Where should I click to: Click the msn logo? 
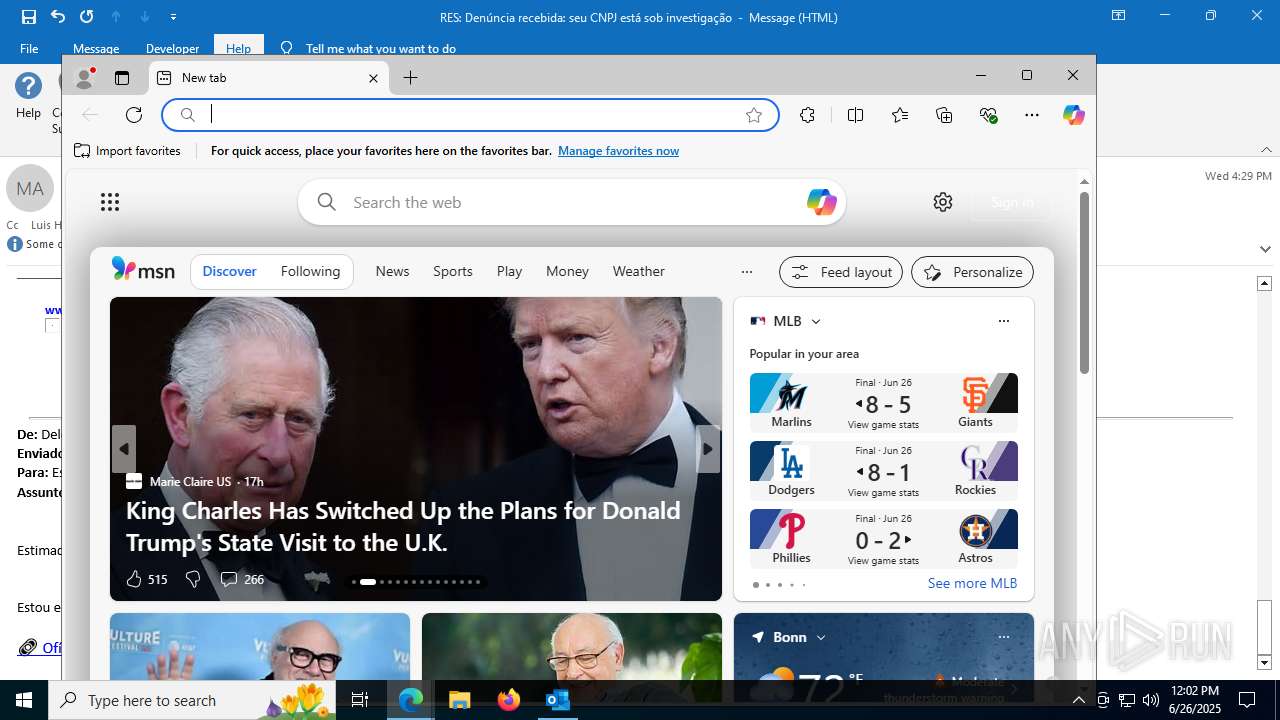point(143,270)
